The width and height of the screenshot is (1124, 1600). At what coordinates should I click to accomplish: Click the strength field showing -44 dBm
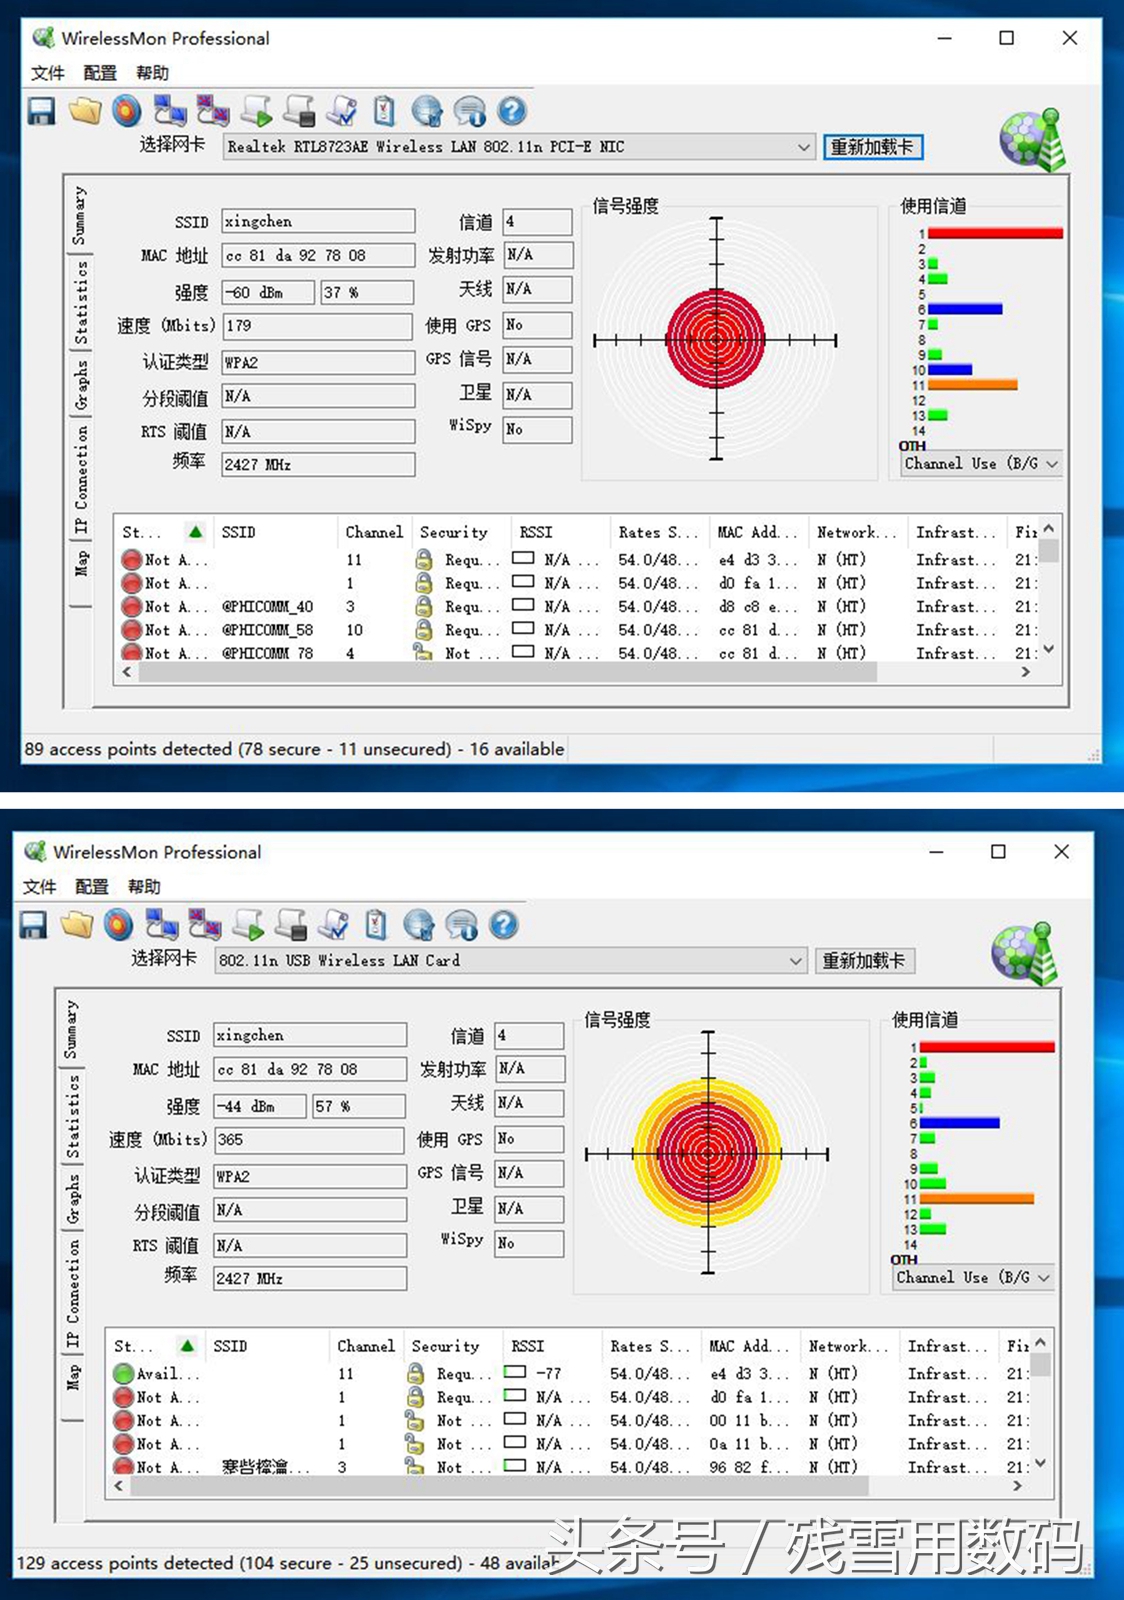pyautogui.click(x=260, y=1106)
